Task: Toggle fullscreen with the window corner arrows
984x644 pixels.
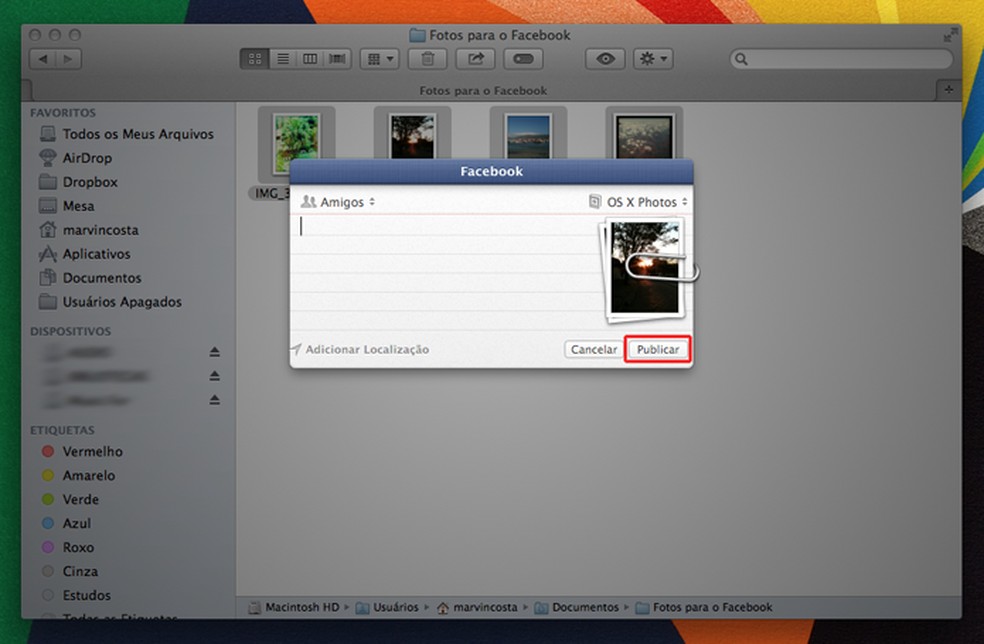Action: (949, 36)
